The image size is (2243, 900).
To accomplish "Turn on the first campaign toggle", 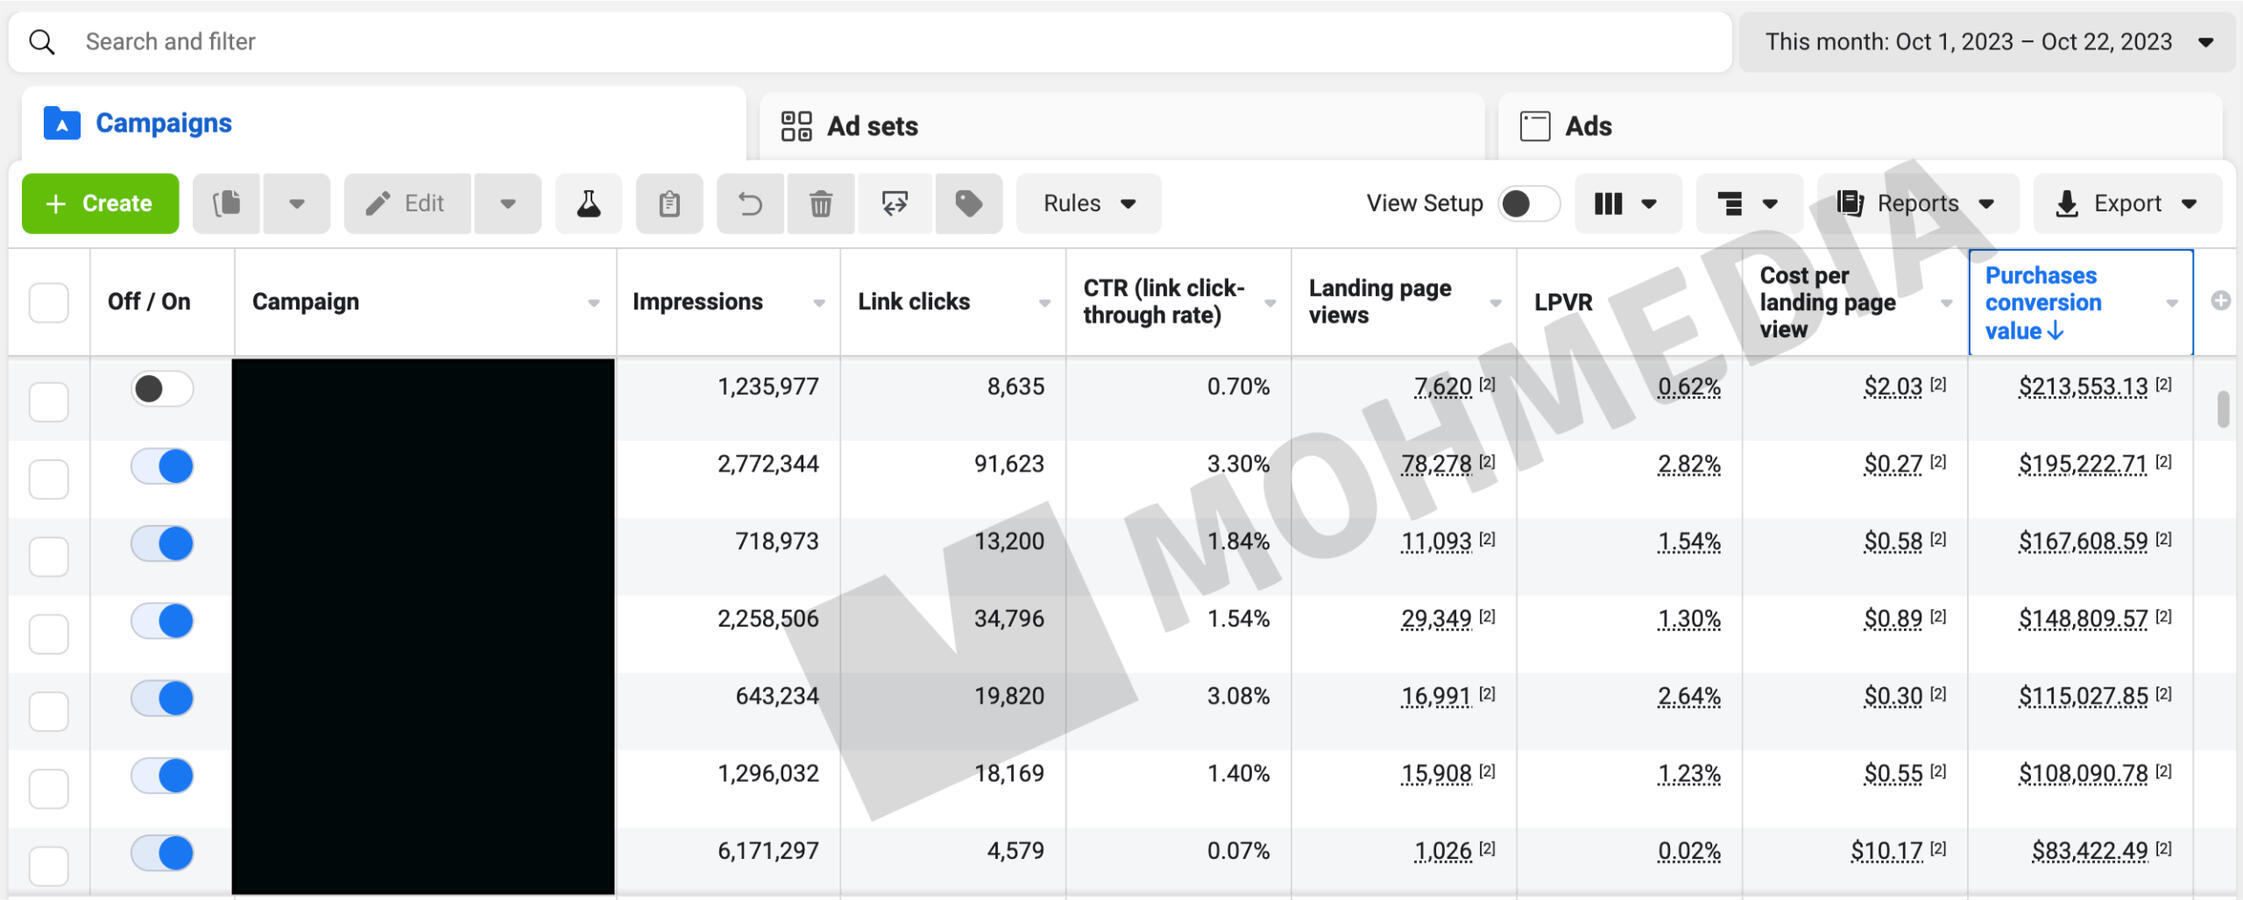I will pyautogui.click(x=162, y=389).
